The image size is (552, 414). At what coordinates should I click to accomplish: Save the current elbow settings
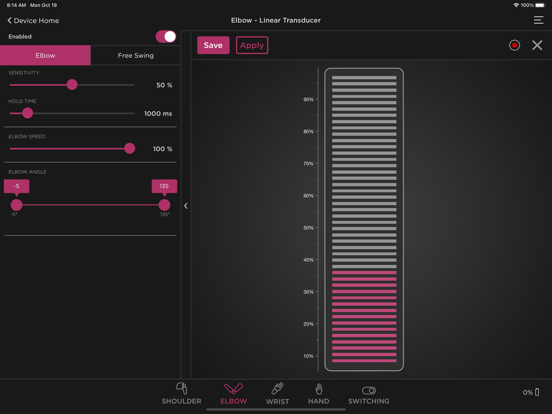click(213, 45)
